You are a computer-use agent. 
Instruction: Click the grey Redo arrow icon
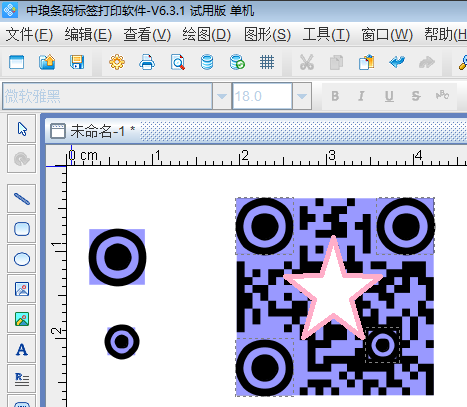427,62
